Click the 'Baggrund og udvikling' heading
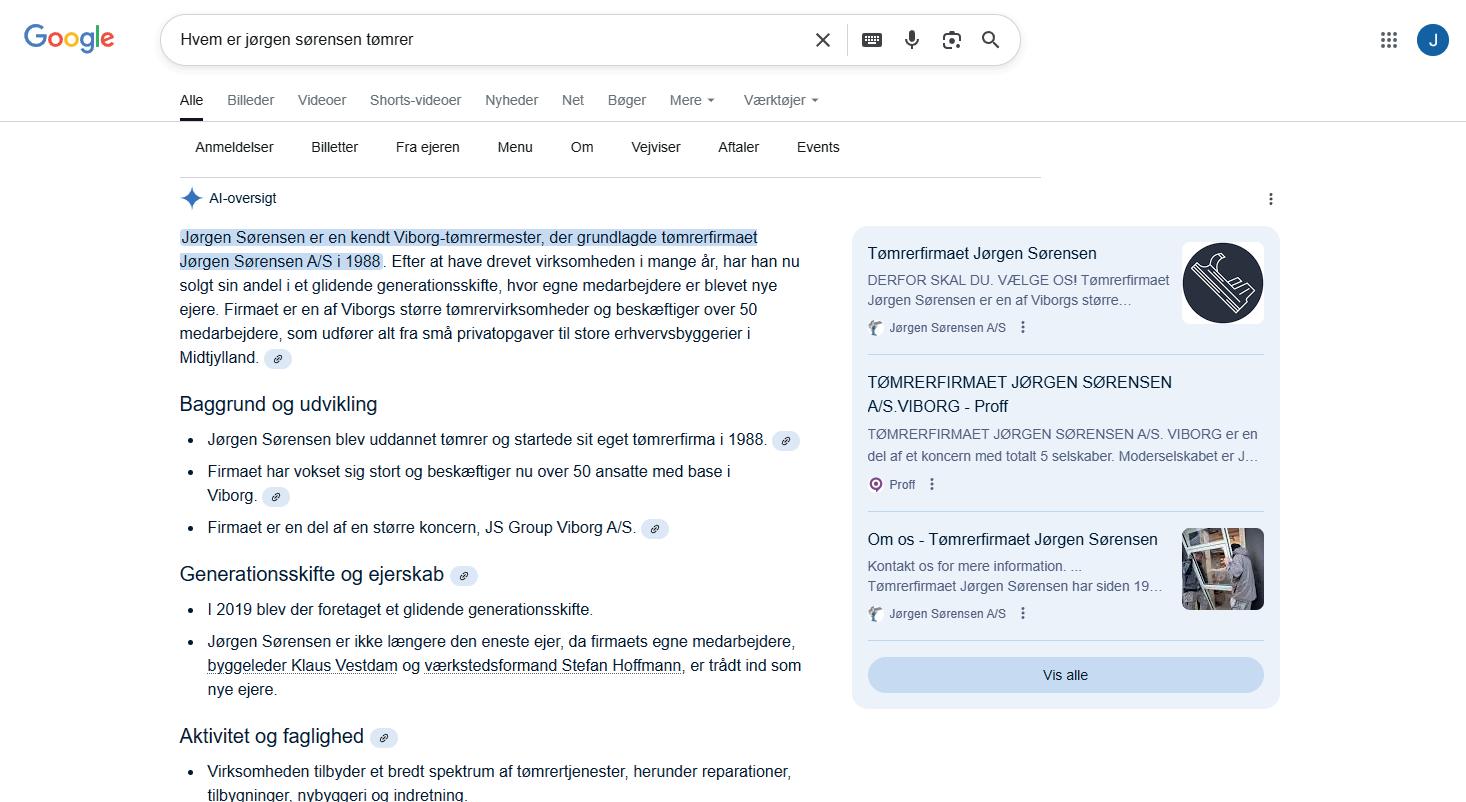 [x=278, y=404]
